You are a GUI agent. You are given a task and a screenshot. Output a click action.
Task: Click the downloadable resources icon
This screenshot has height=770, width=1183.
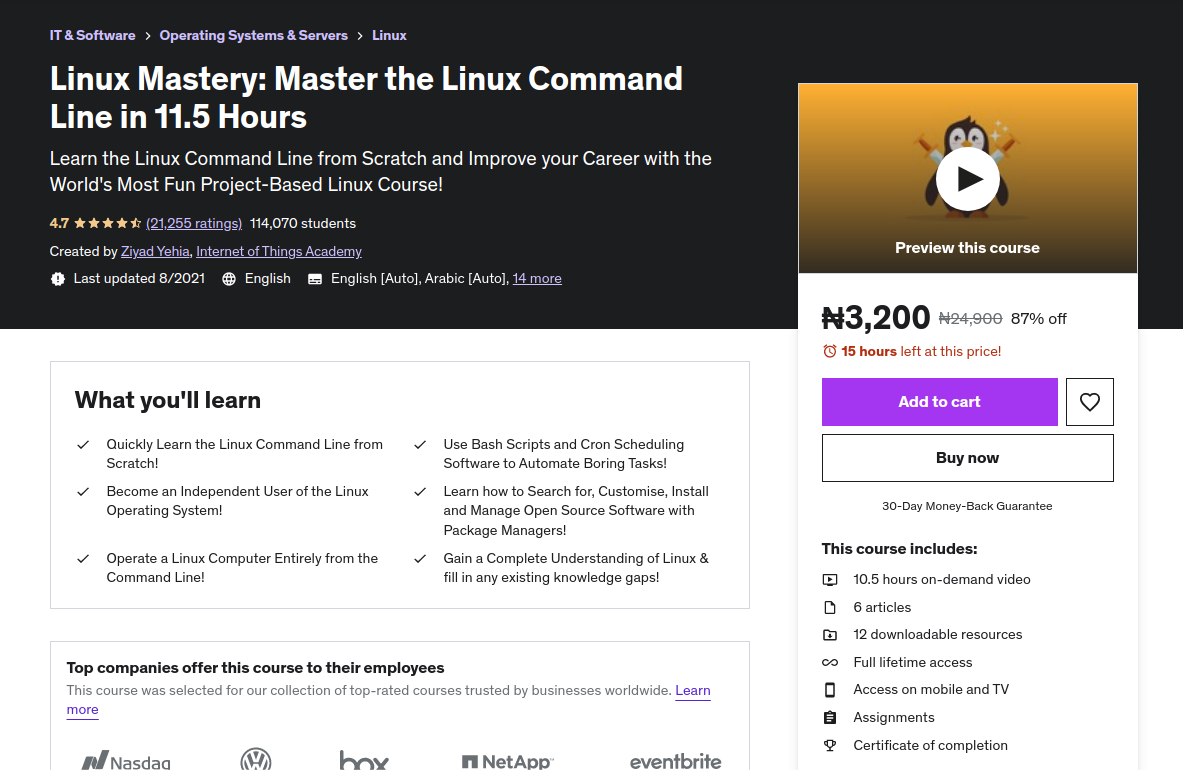tap(830, 634)
